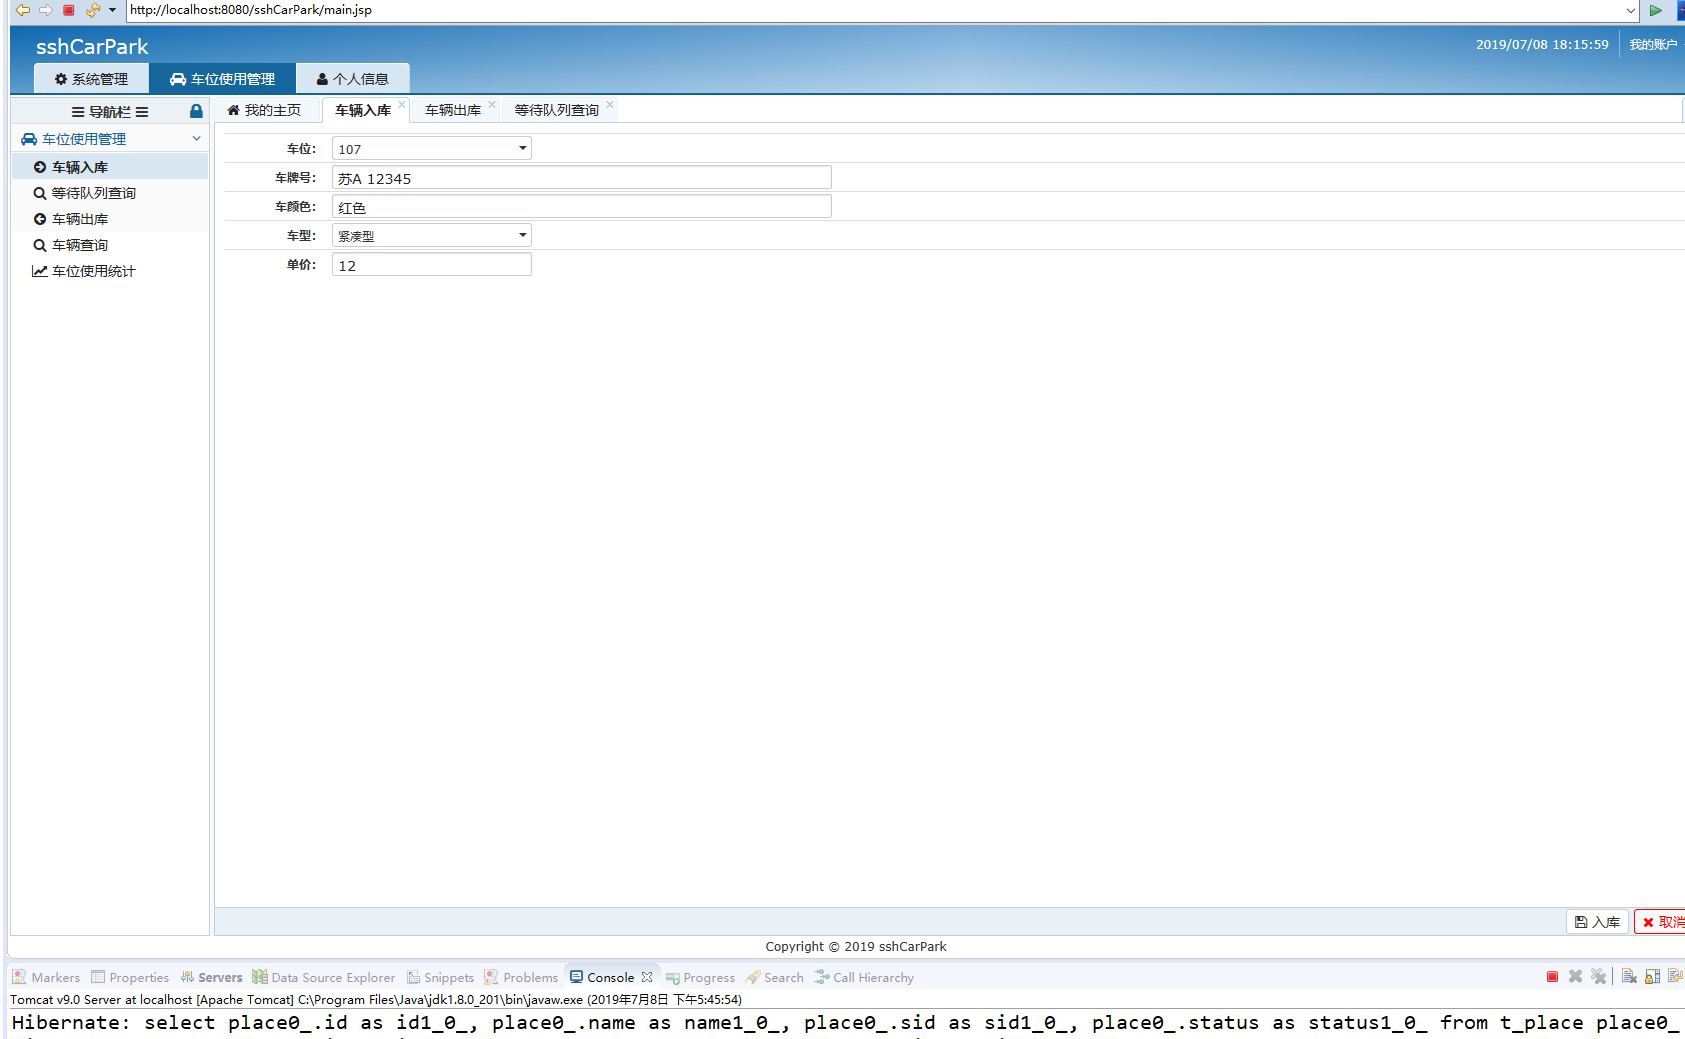Click the Copyright © 2019 sshCarPark footer text

coord(856,946)
